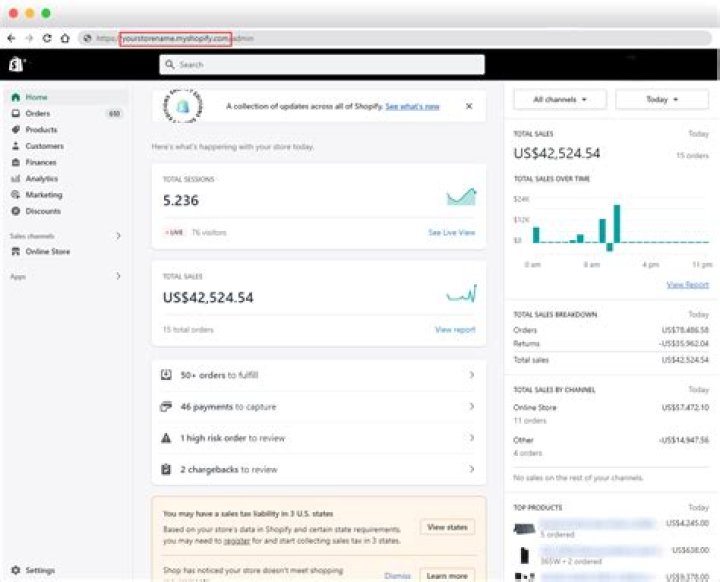Open Analytics from sidebar
This screenshot has width=720, height=582.
click(42, 178)
